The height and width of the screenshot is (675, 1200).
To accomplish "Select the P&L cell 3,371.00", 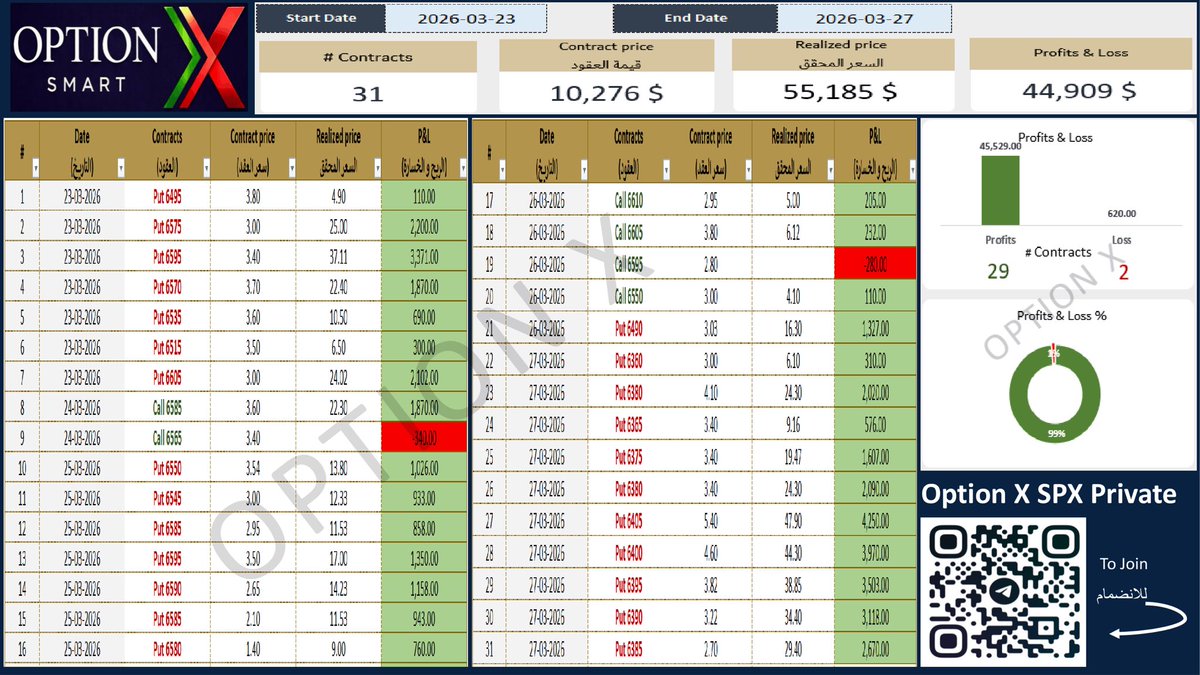I will point(425,257).
